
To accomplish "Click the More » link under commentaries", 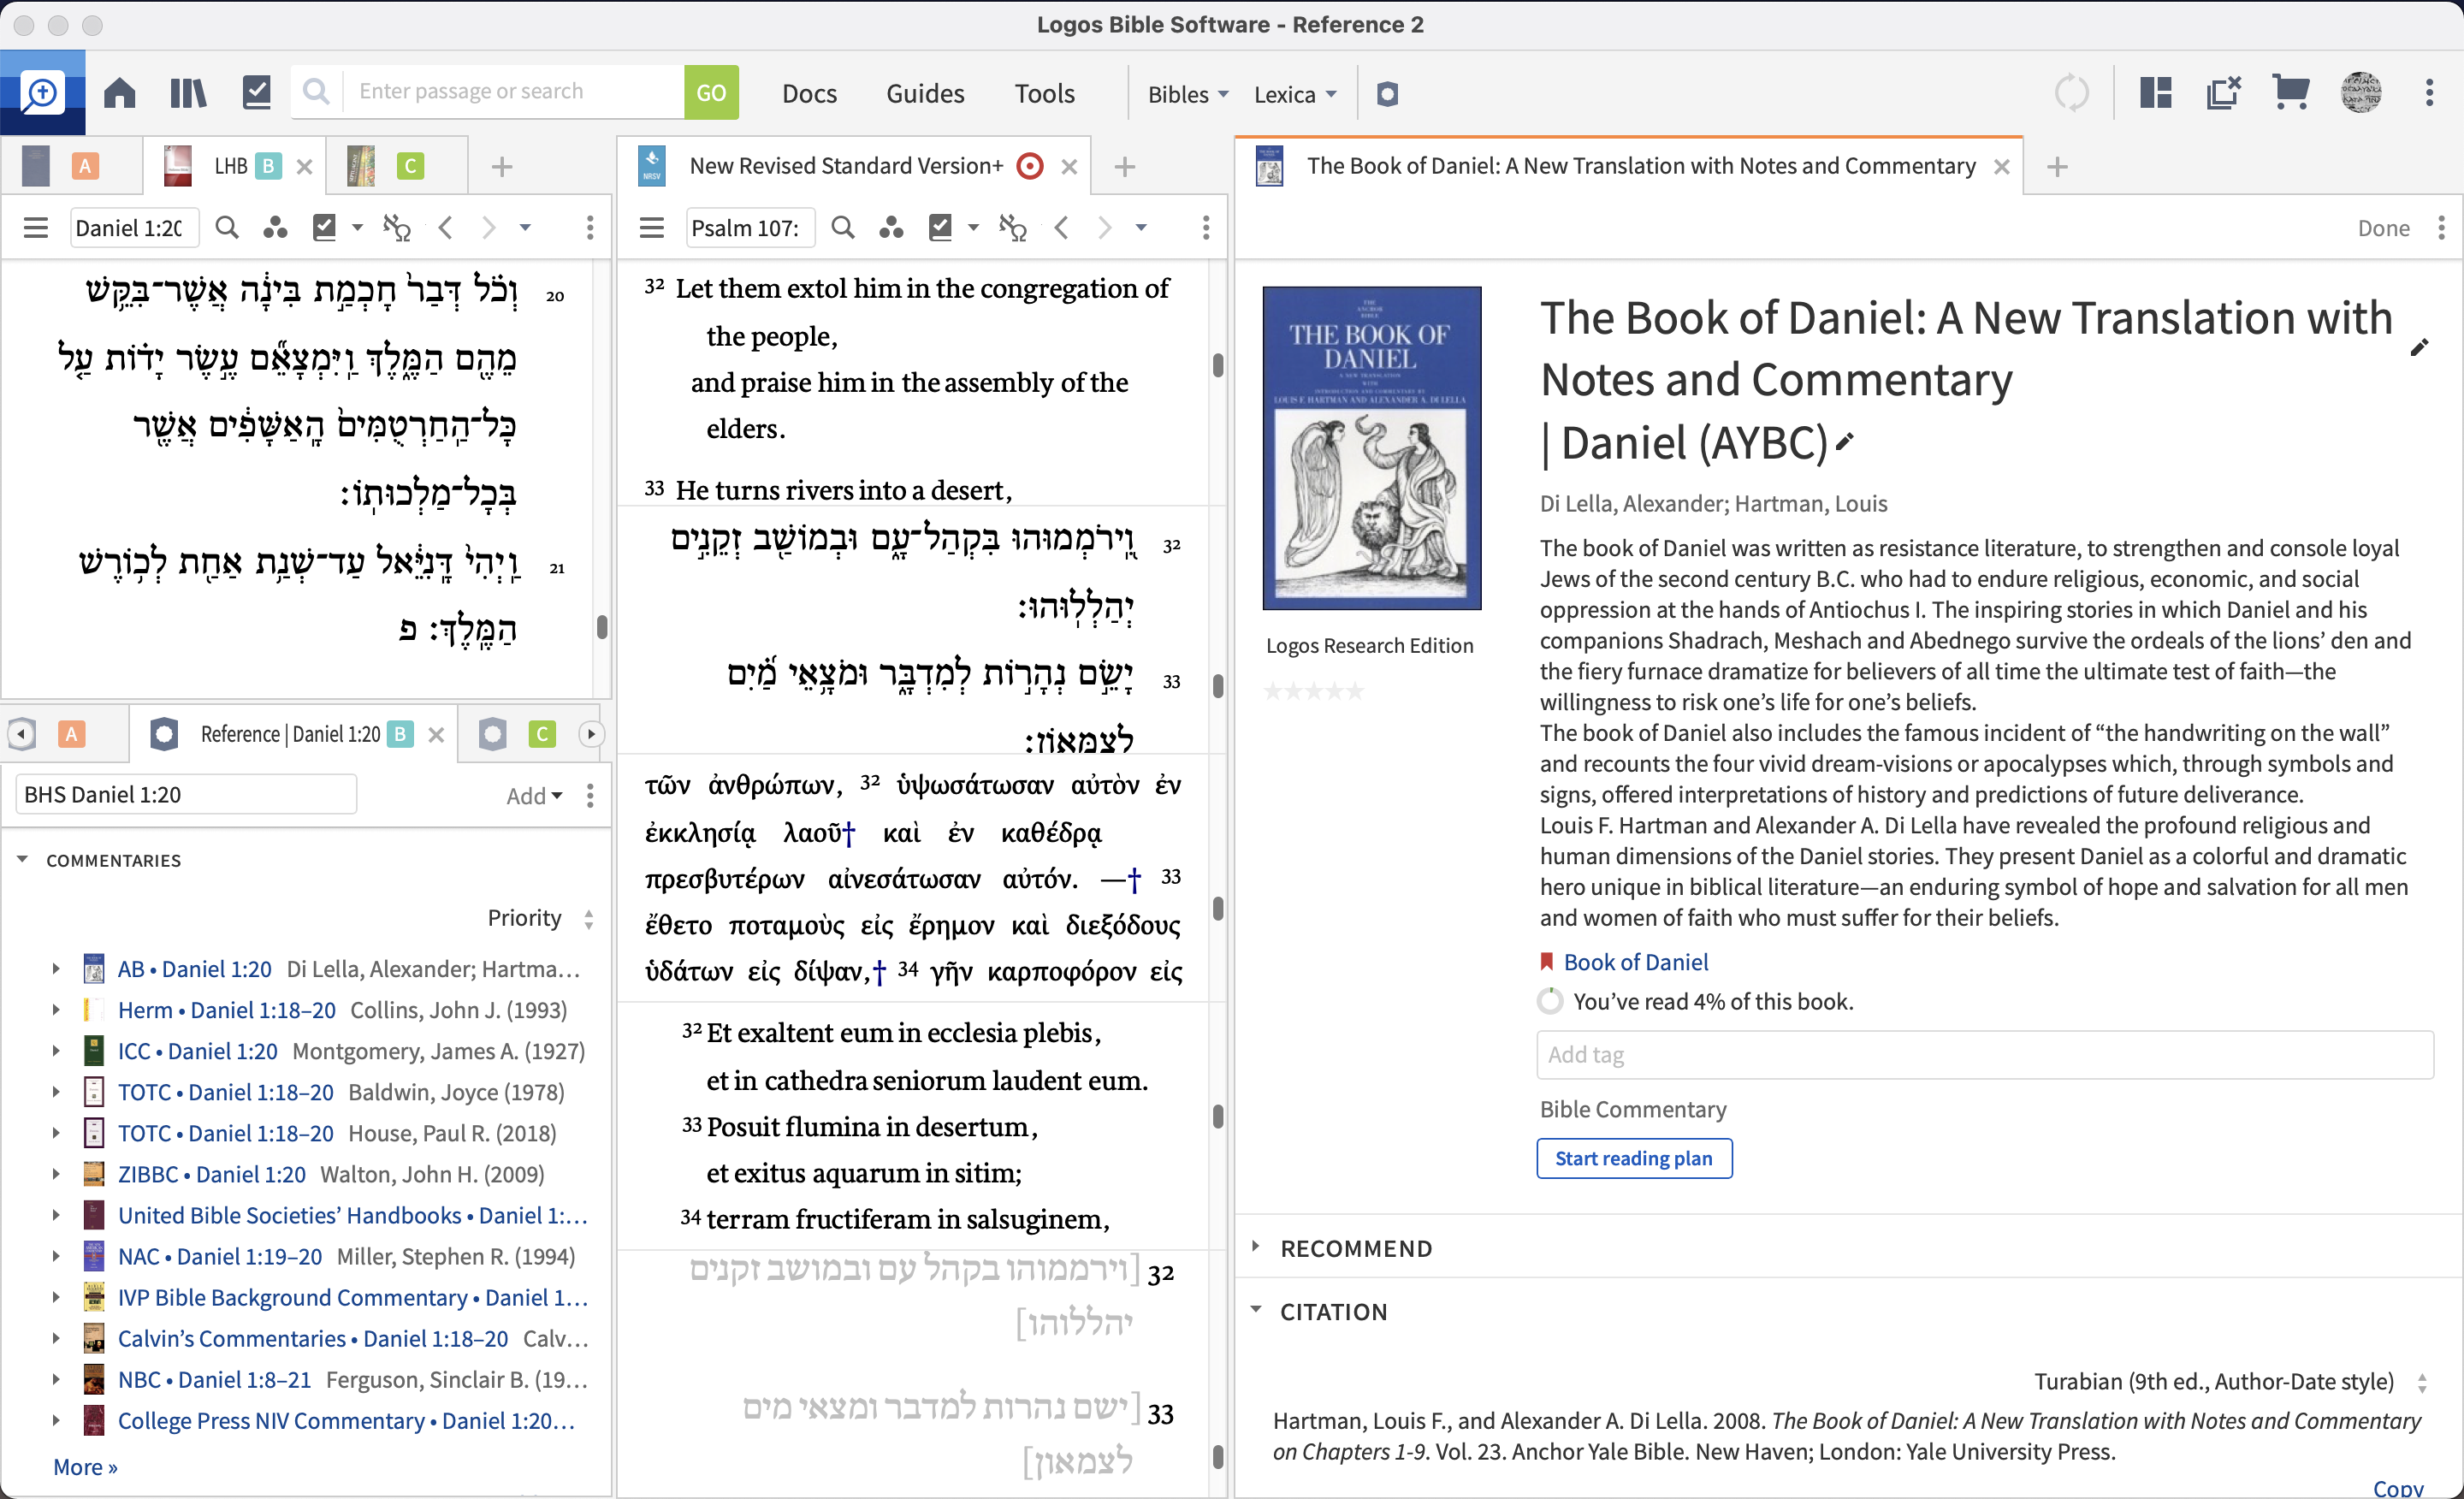I will point(85,1466).
